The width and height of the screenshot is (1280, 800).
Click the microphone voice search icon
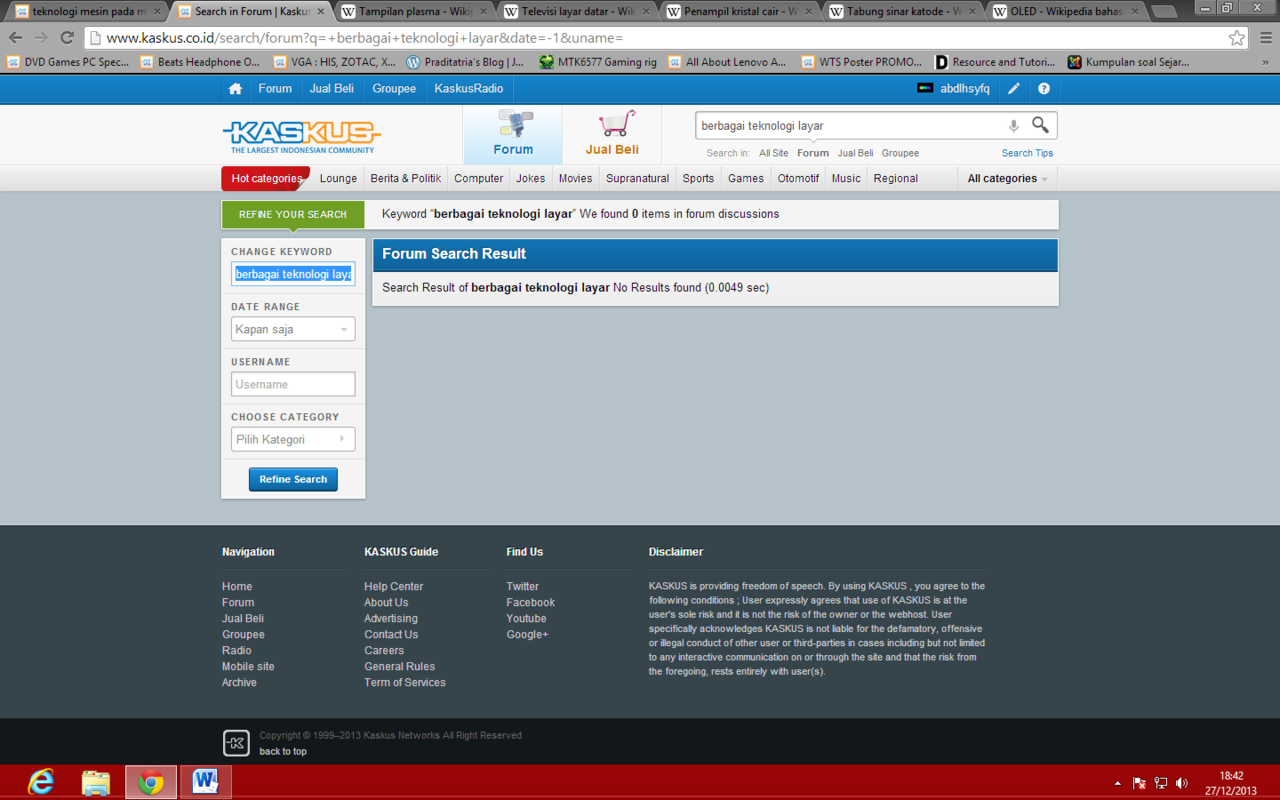pos(1013,126)
